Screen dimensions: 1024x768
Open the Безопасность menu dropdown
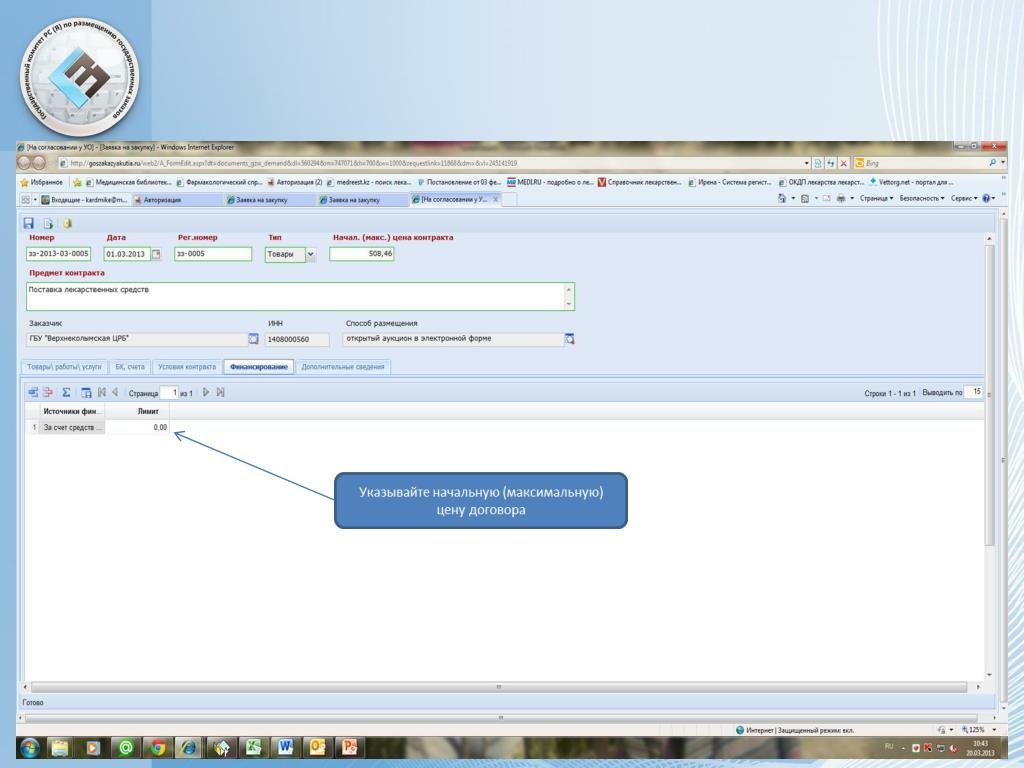[922, 199]
